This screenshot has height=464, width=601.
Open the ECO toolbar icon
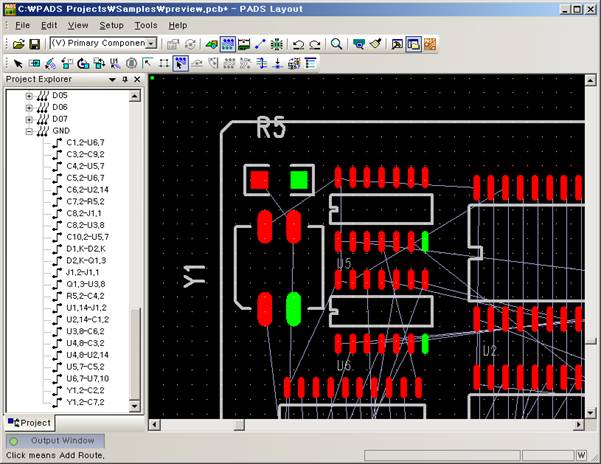[260, 44]
